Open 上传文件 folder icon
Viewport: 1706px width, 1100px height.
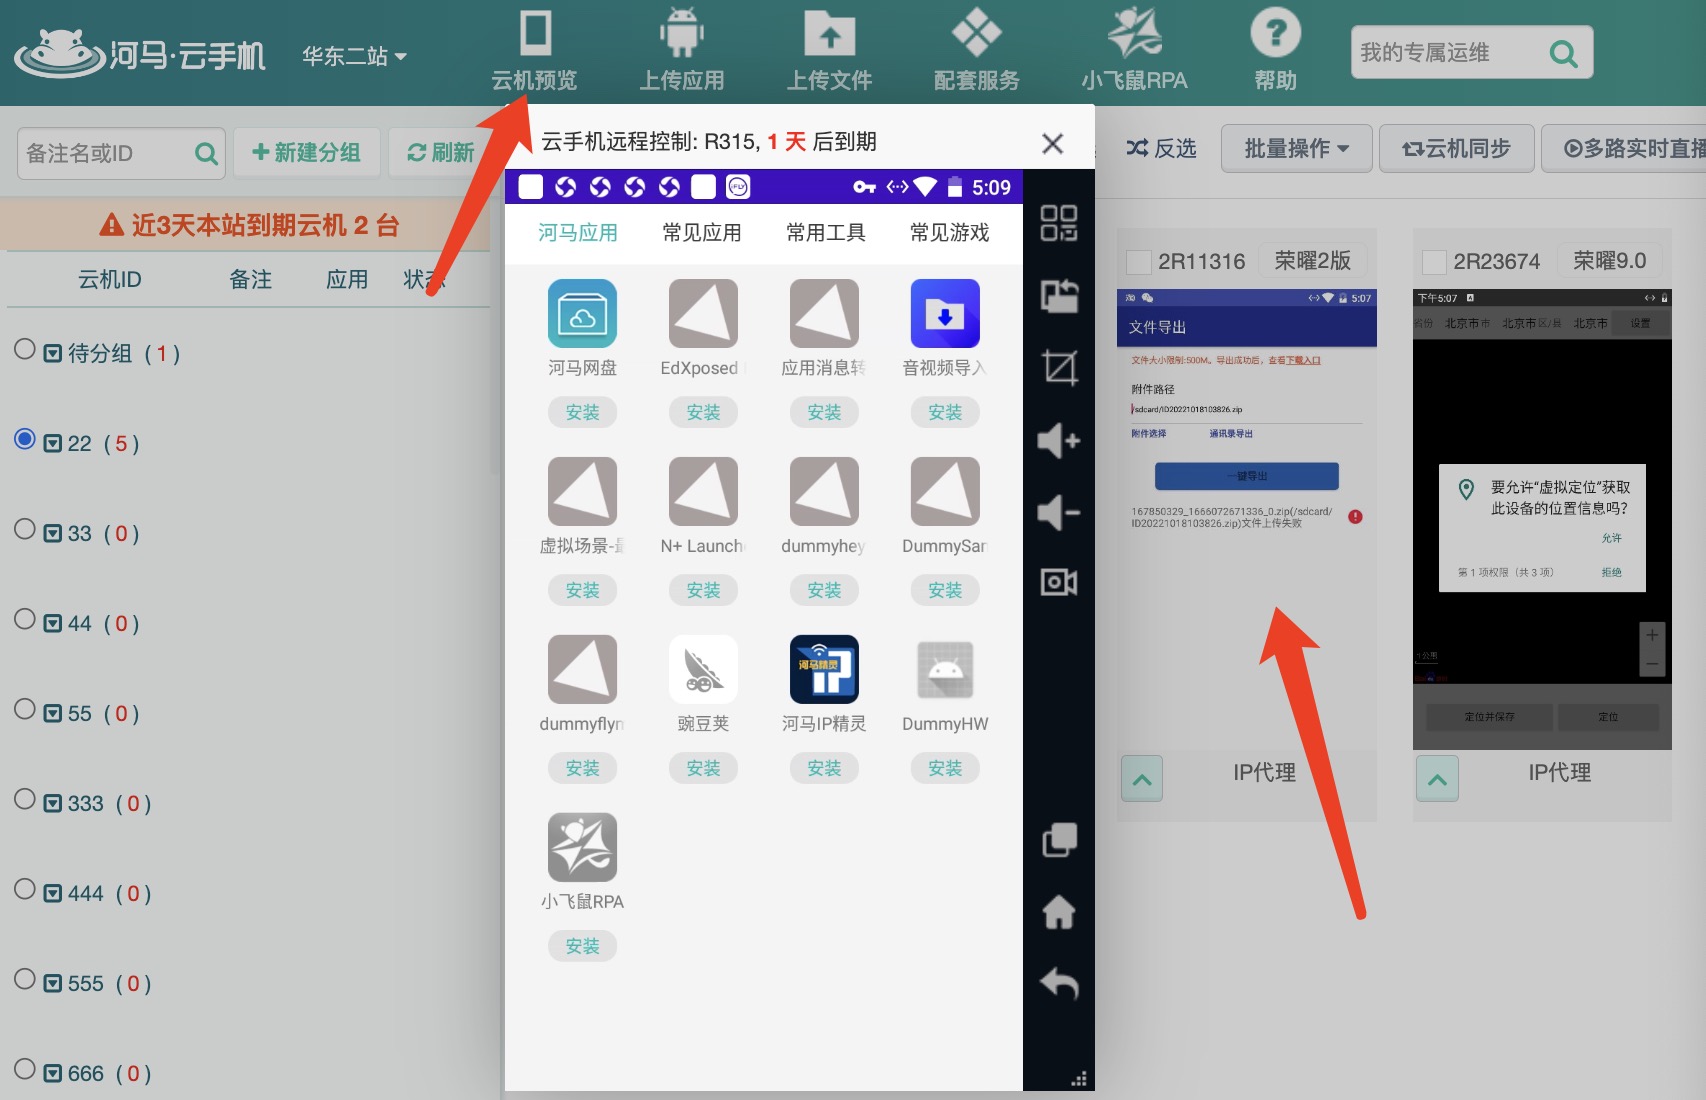point(830,33)
